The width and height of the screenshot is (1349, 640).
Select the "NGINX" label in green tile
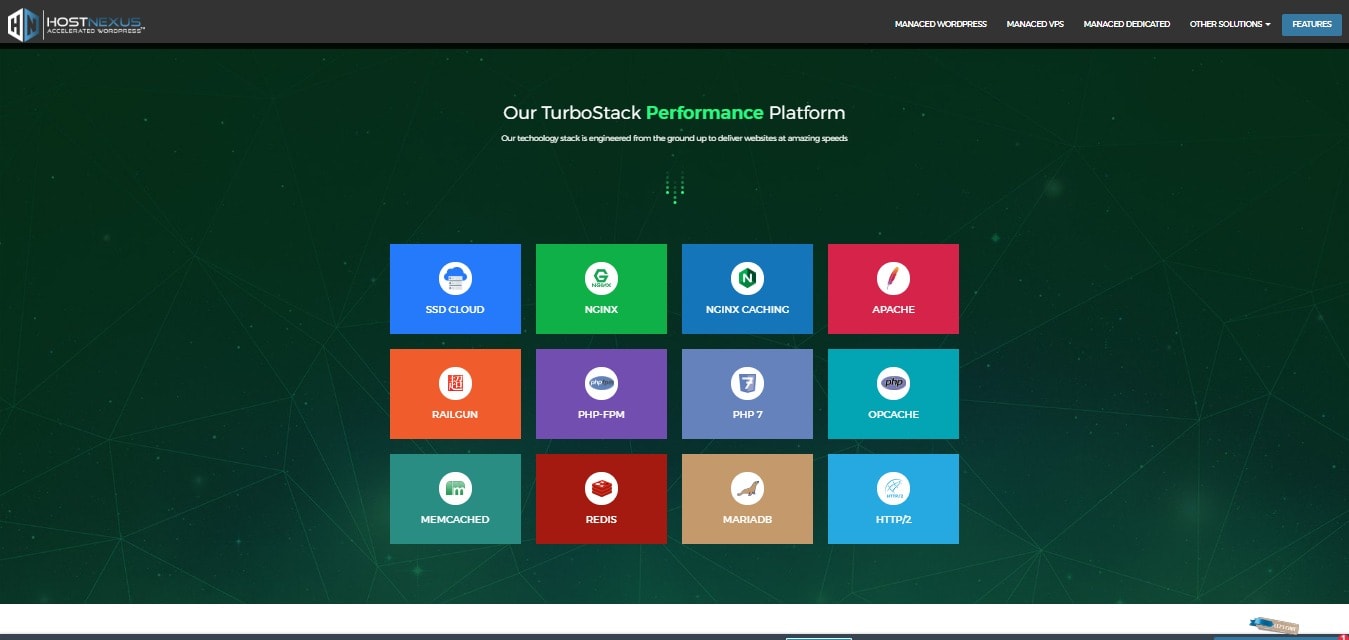601,310
